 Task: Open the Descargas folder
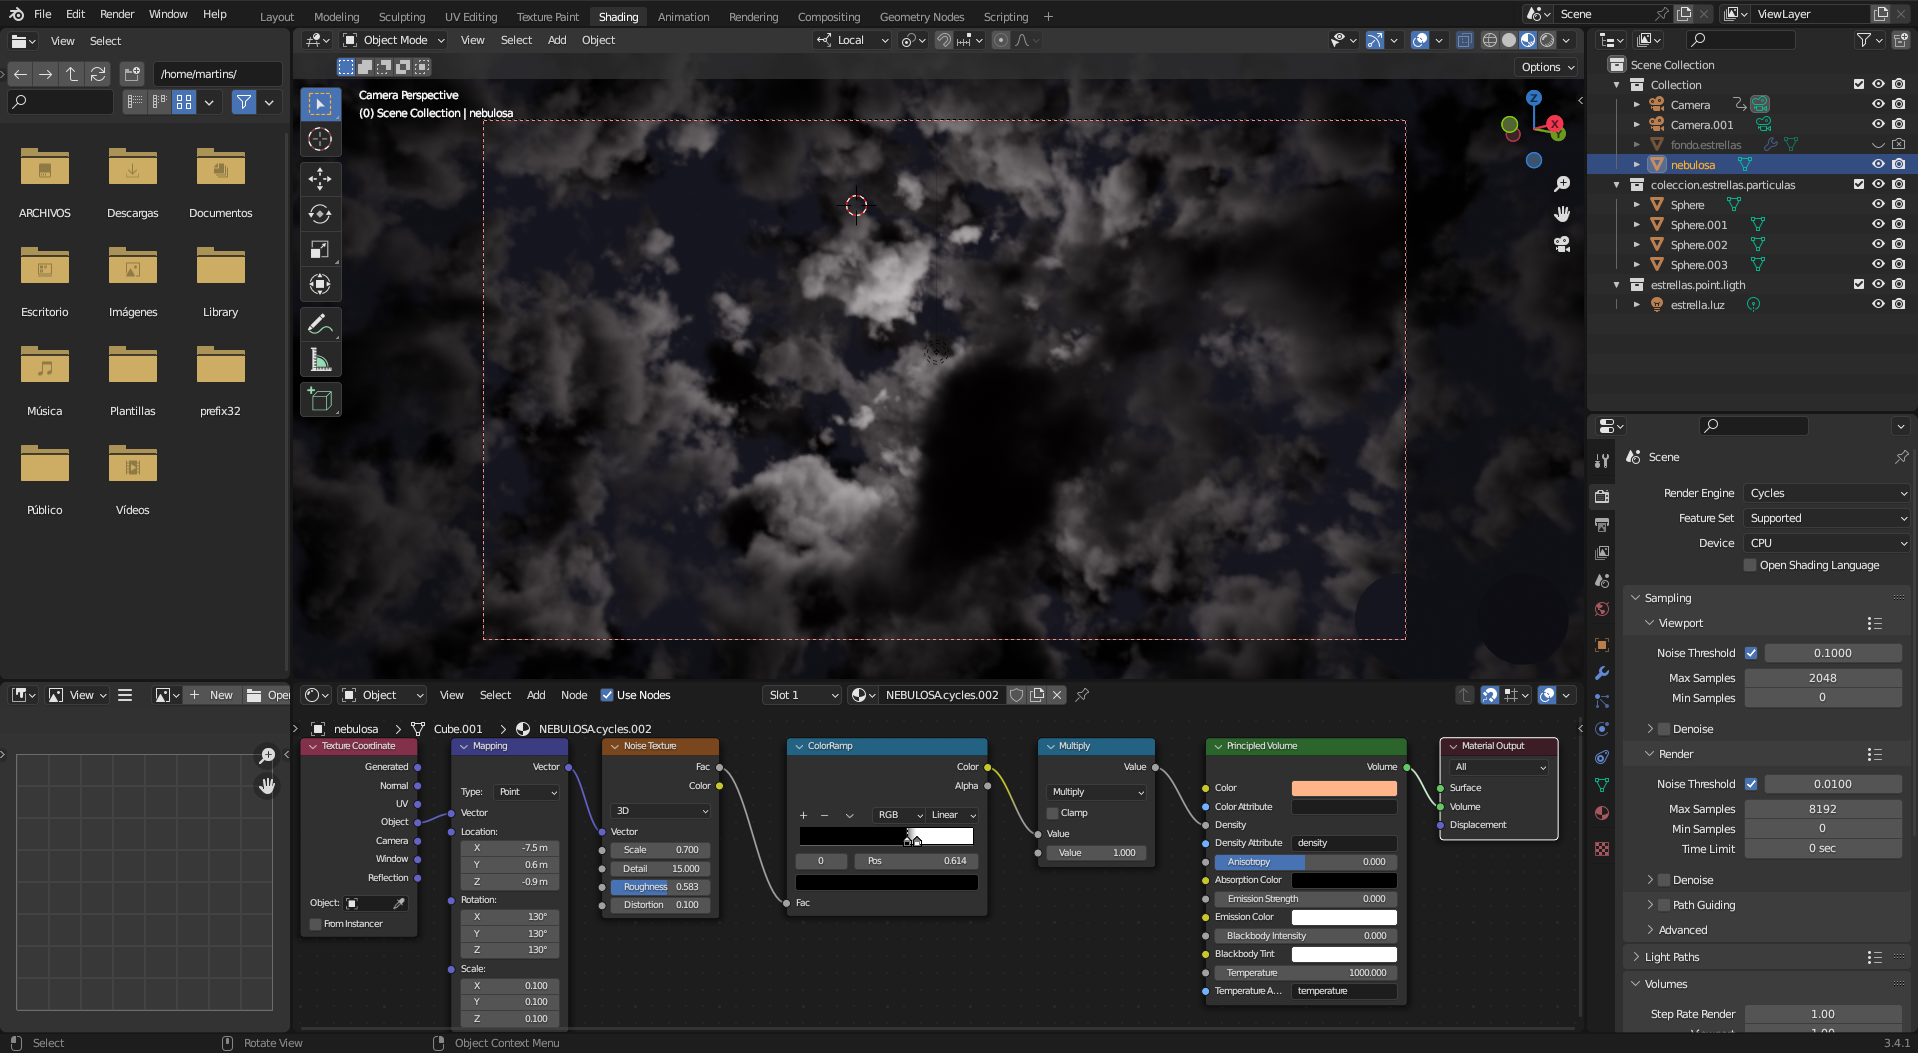coord(133,183)
